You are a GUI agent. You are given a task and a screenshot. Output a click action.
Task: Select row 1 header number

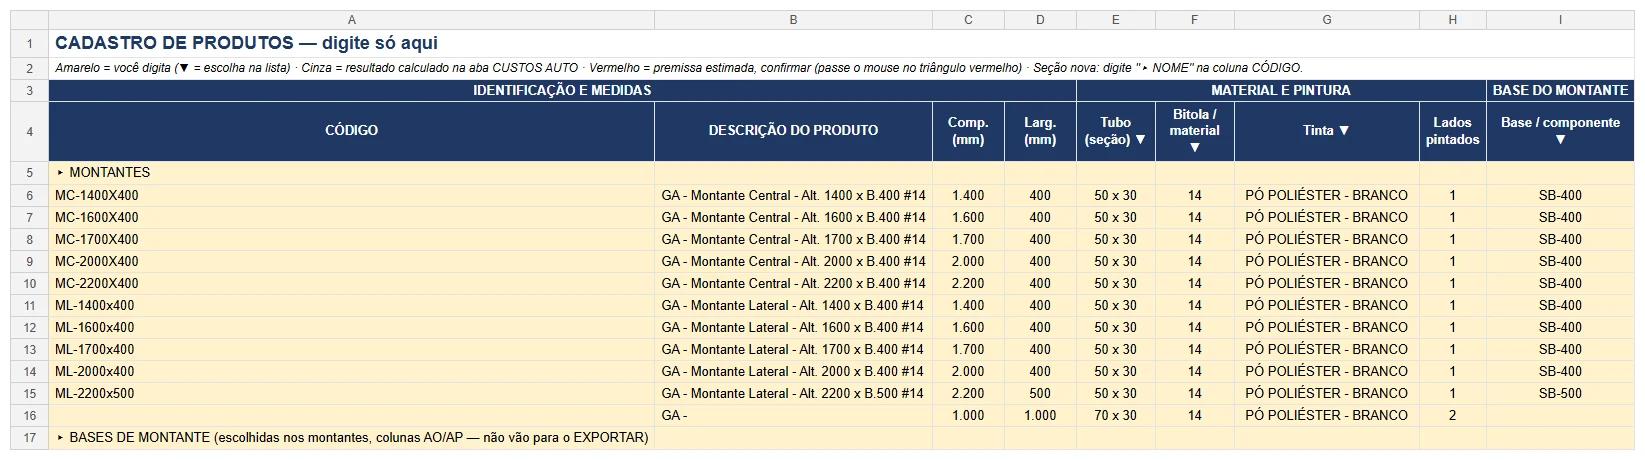(x=29, y=43)
